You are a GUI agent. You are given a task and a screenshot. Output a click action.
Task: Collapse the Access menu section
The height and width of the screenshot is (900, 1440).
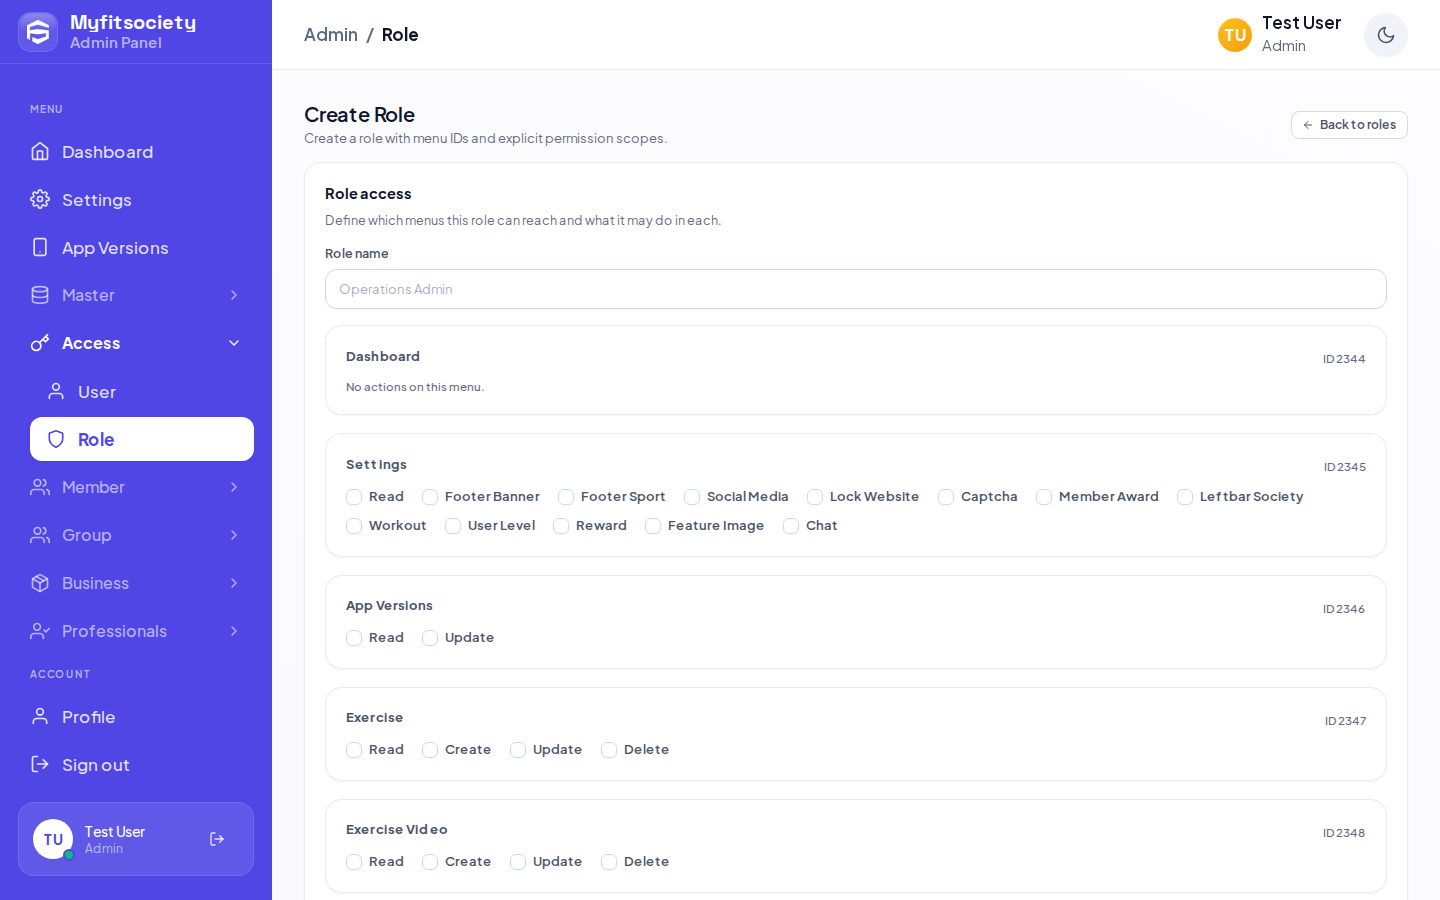(x=234, y=343)
